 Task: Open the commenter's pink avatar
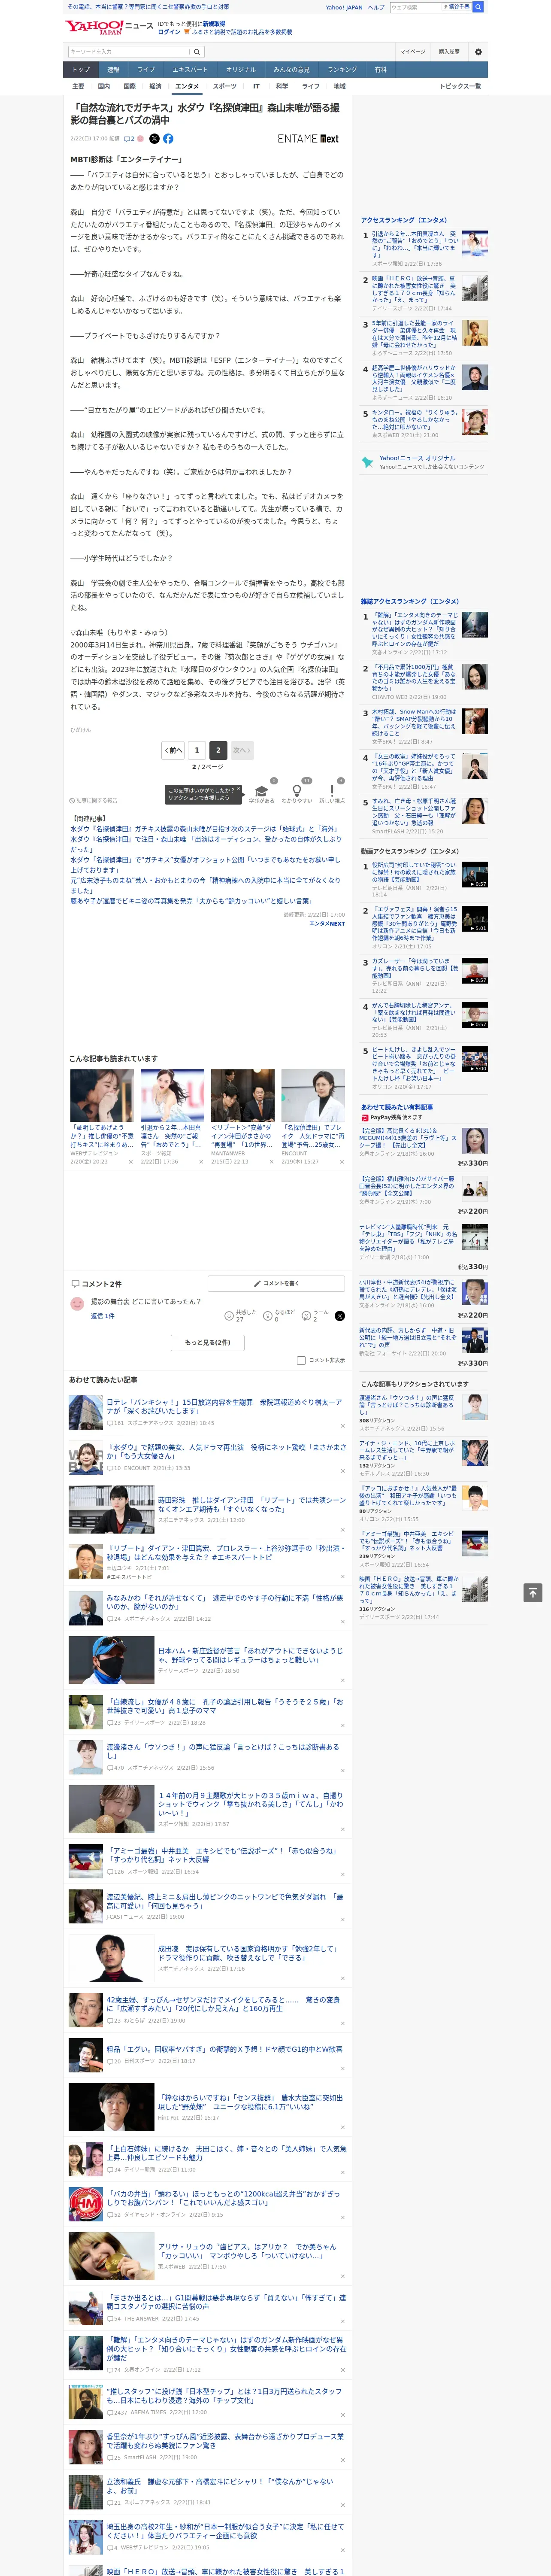coord(77,1304)
